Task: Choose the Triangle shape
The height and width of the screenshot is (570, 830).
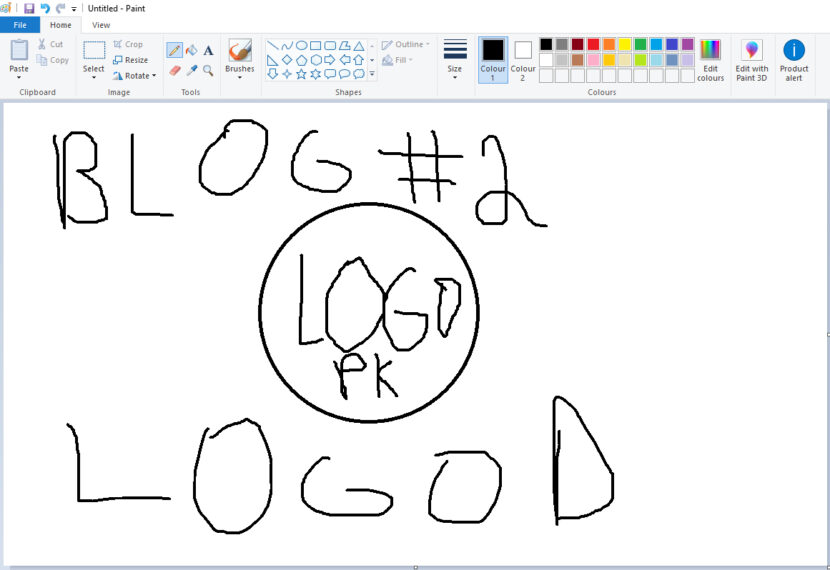Action: [358, 46]
